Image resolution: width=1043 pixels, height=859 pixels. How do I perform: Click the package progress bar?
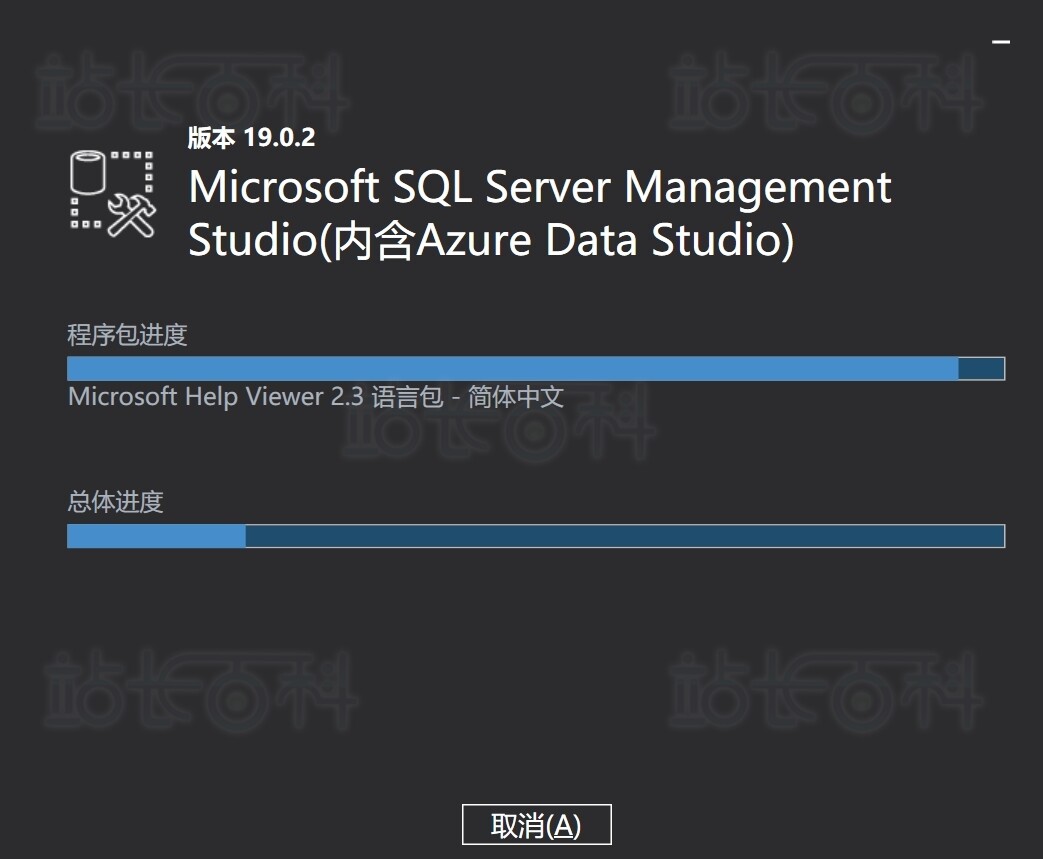click(x=536, y=368)
